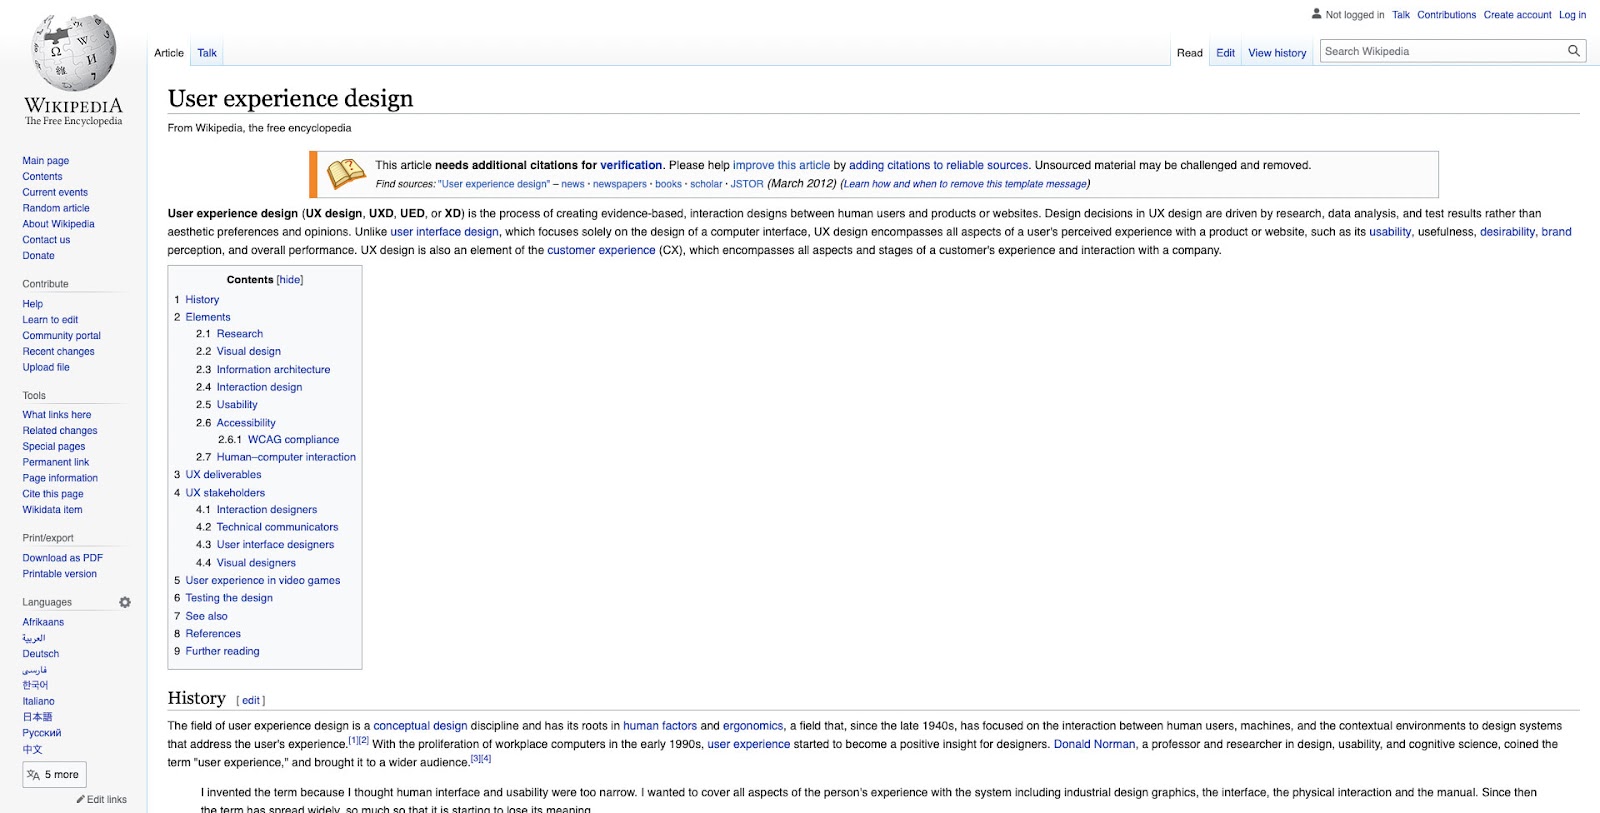Open the Donald Norman link
Image resolution: width=1600 pixels, height=813 pixels.
tap(1094, 745)
